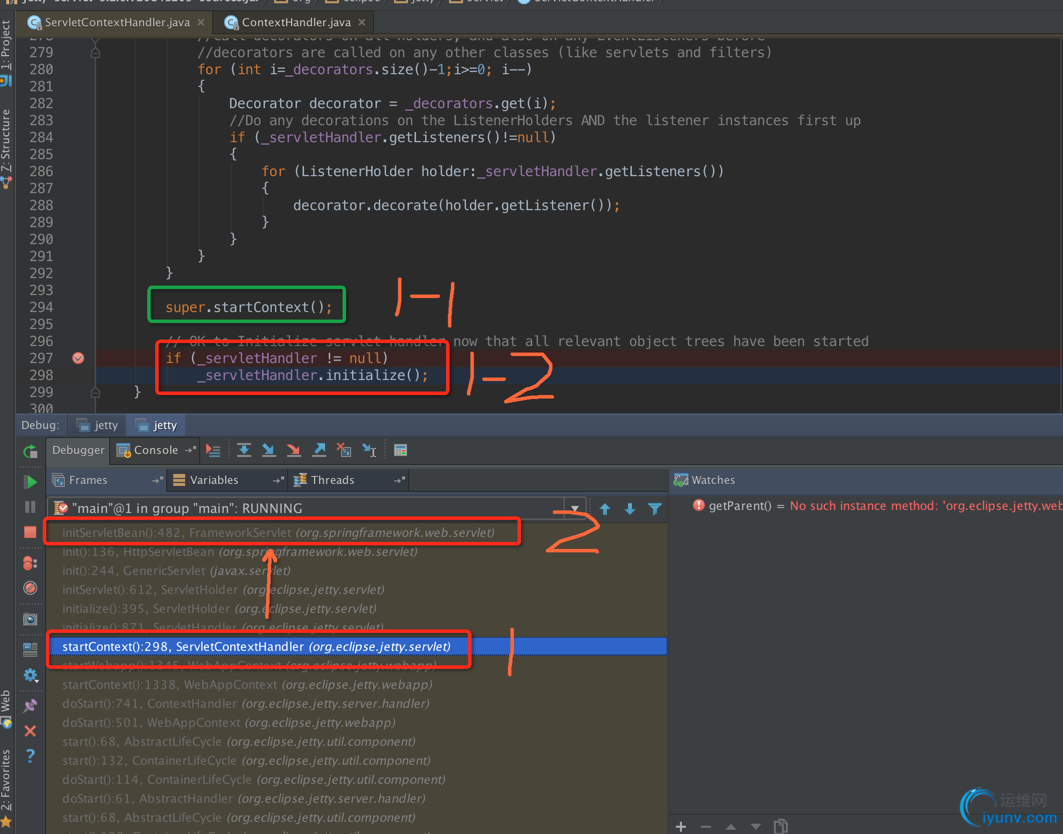Screen dimensions: 1063x834
Task: Open the Project tool window
Action: pyautogui.click(x=6, y=51)
